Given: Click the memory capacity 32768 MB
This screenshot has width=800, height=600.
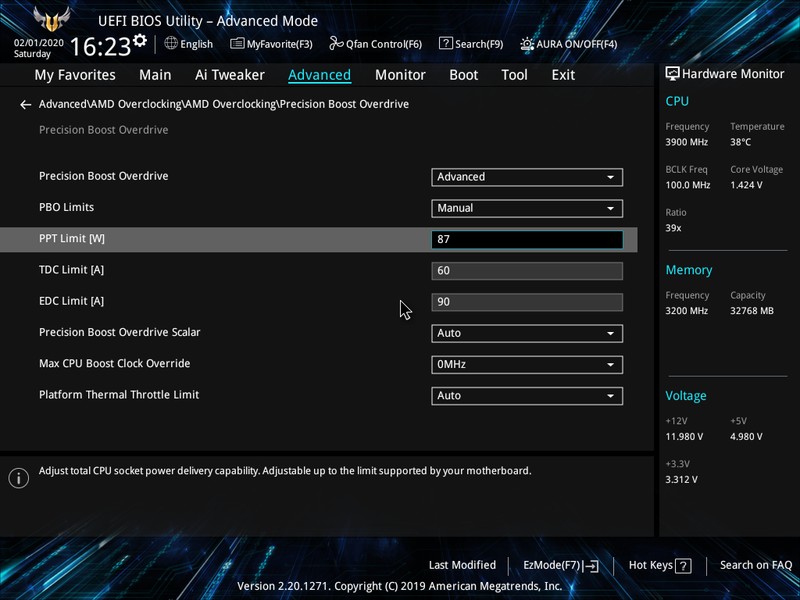Looking at the screenshot, I should pos(752,310).
